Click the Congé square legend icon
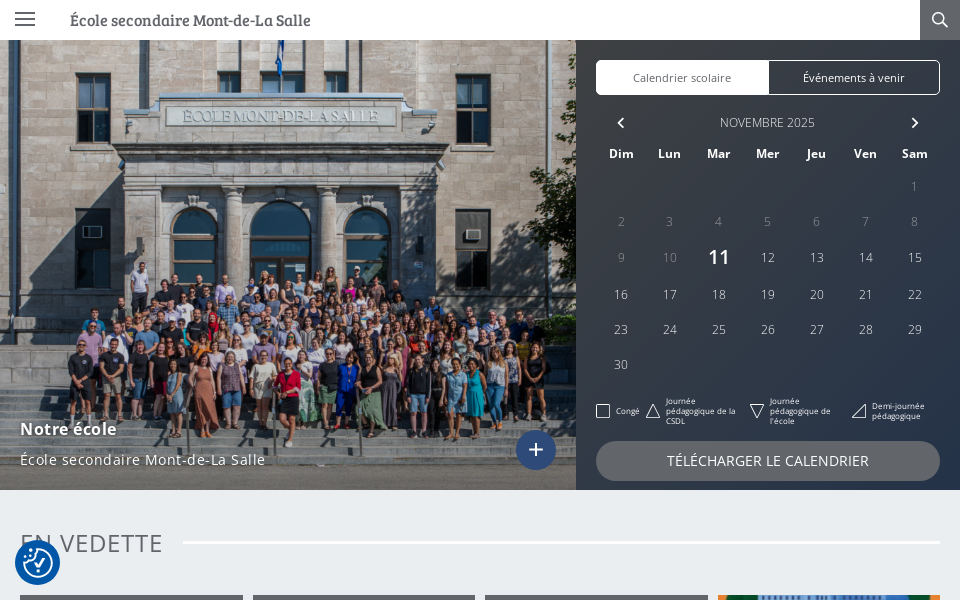 pyautogui.click(x=603, y=411)
